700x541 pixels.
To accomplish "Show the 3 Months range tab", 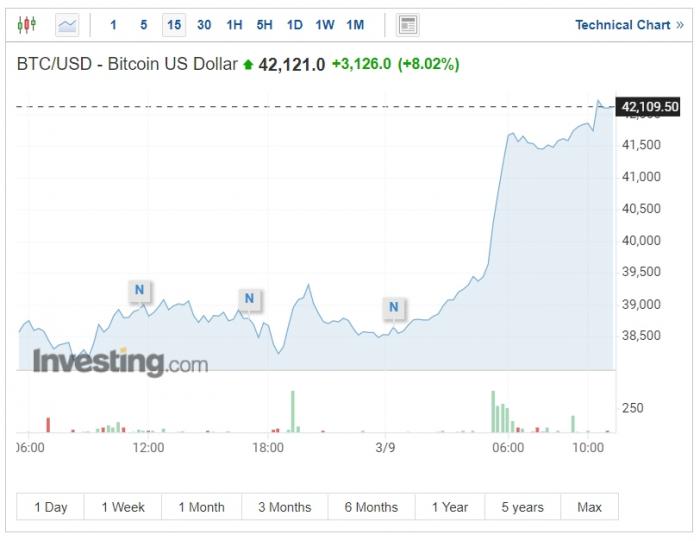I will click(284, 507).
